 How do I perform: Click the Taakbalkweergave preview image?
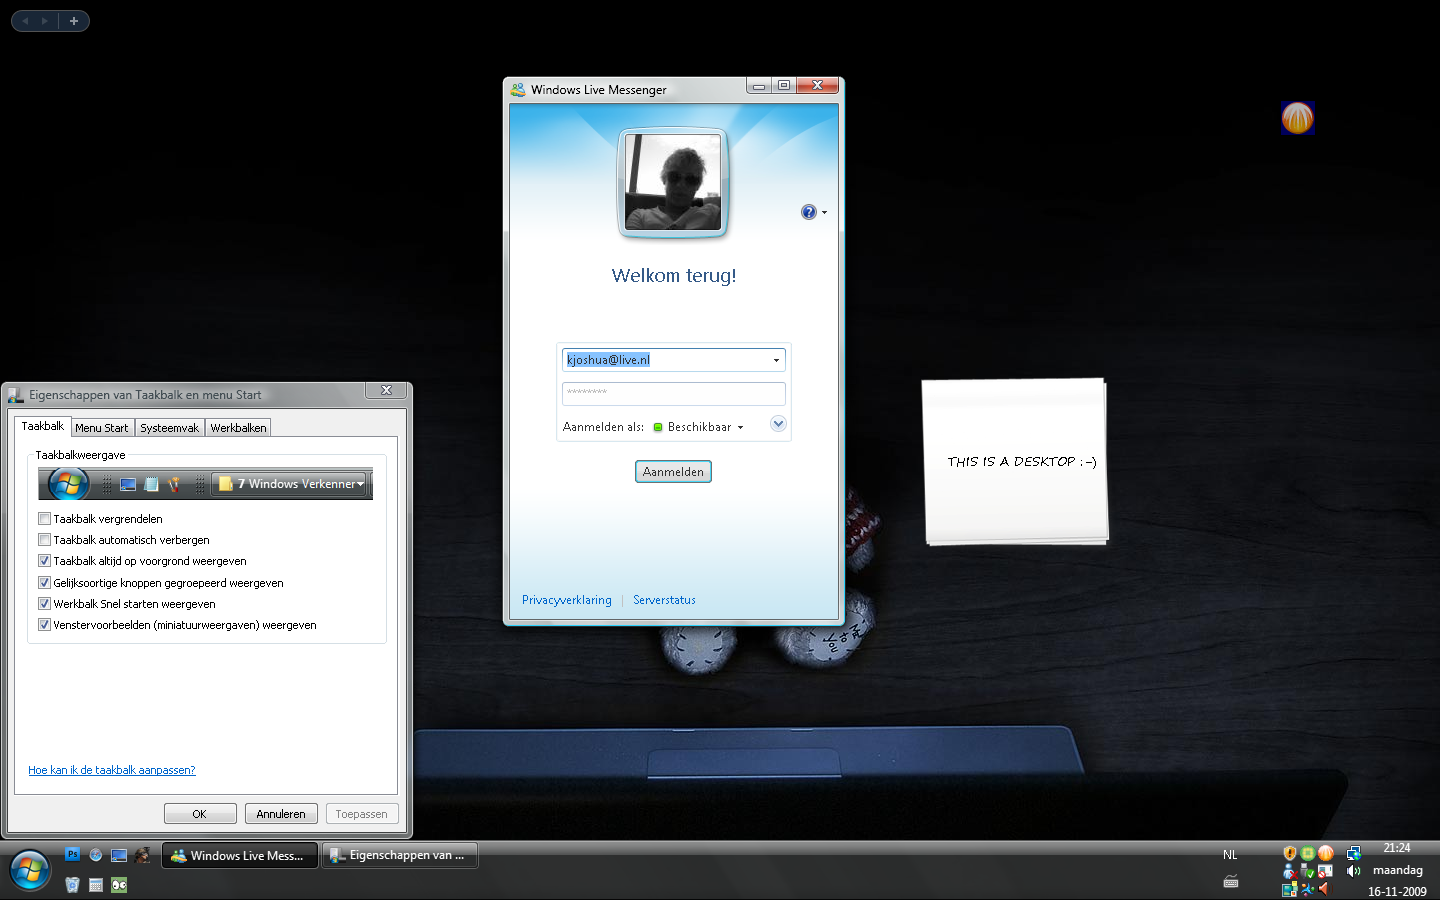point(205,484)
